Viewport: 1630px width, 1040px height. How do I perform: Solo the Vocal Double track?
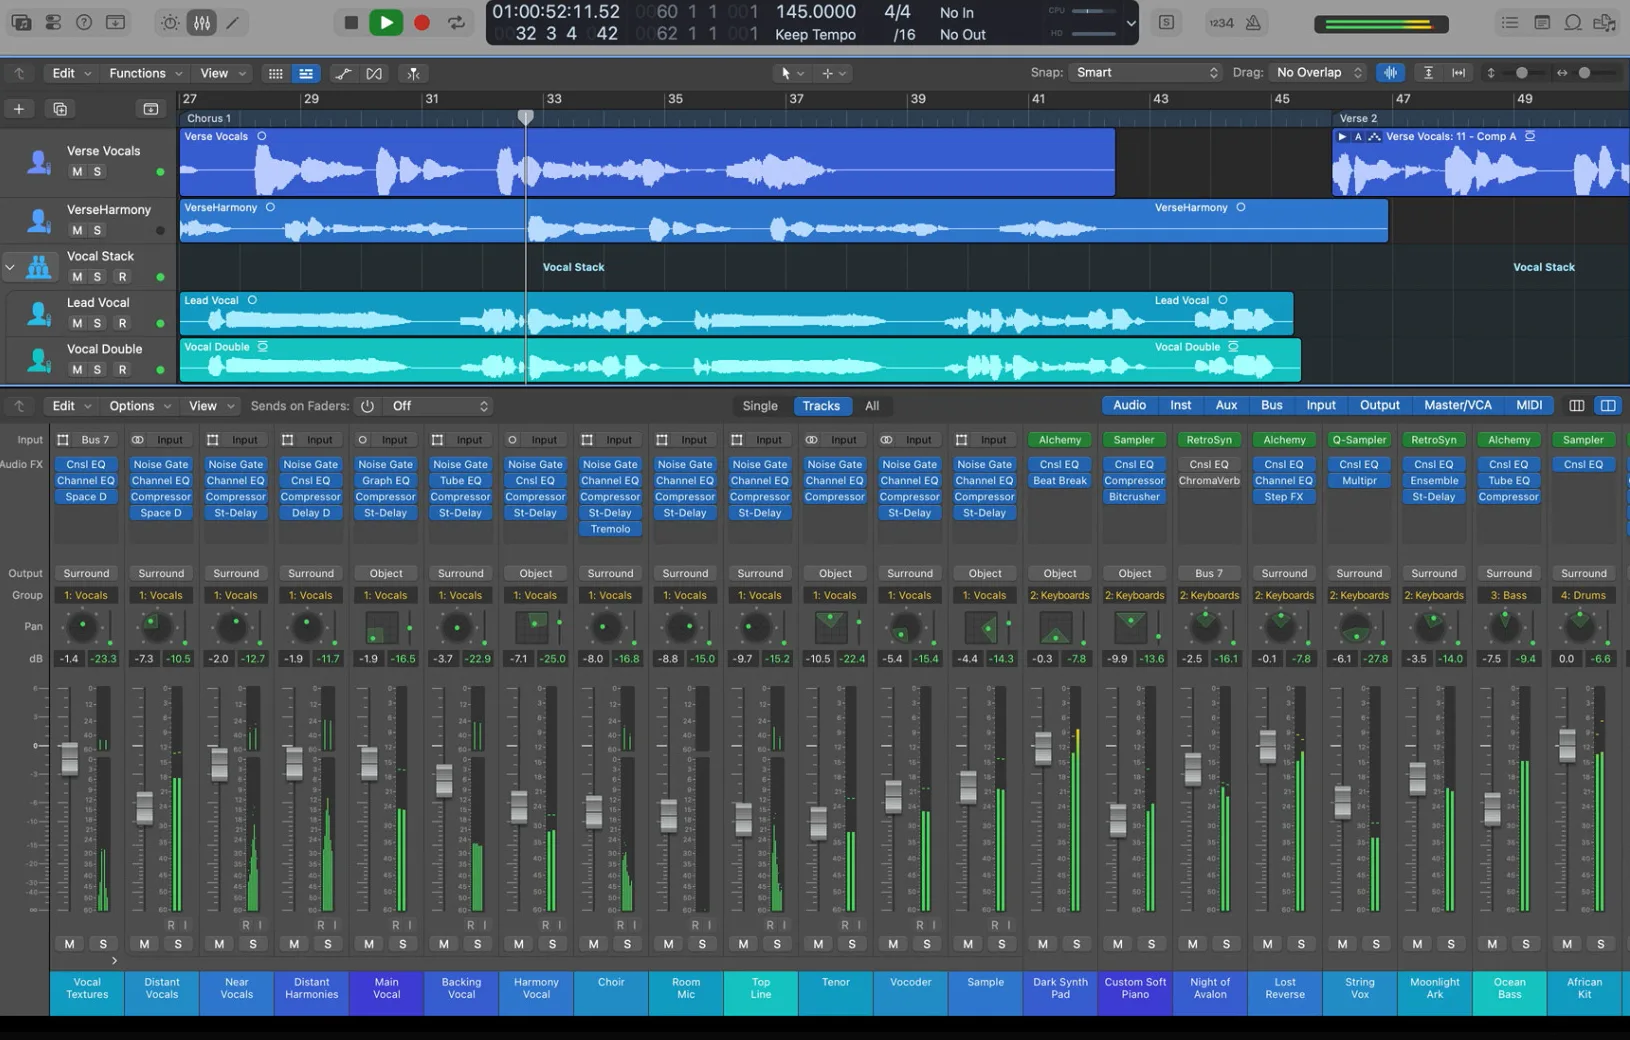[97, 370]
